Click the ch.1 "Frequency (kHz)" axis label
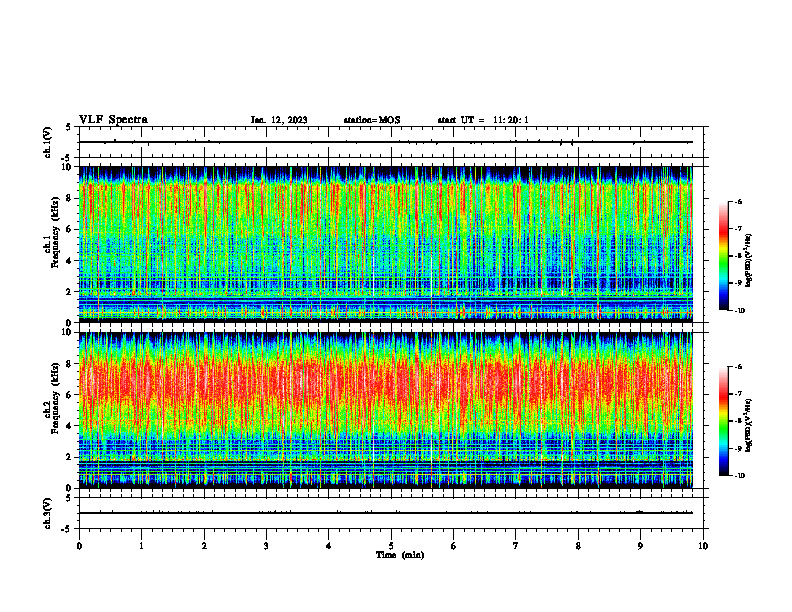Viewport: 792px width, 612px height. coord(55,233)
